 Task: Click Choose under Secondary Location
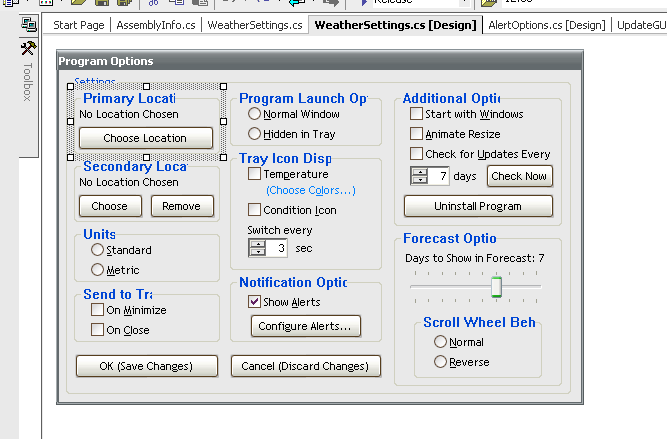pyautogui.click(x=110, y=206)
